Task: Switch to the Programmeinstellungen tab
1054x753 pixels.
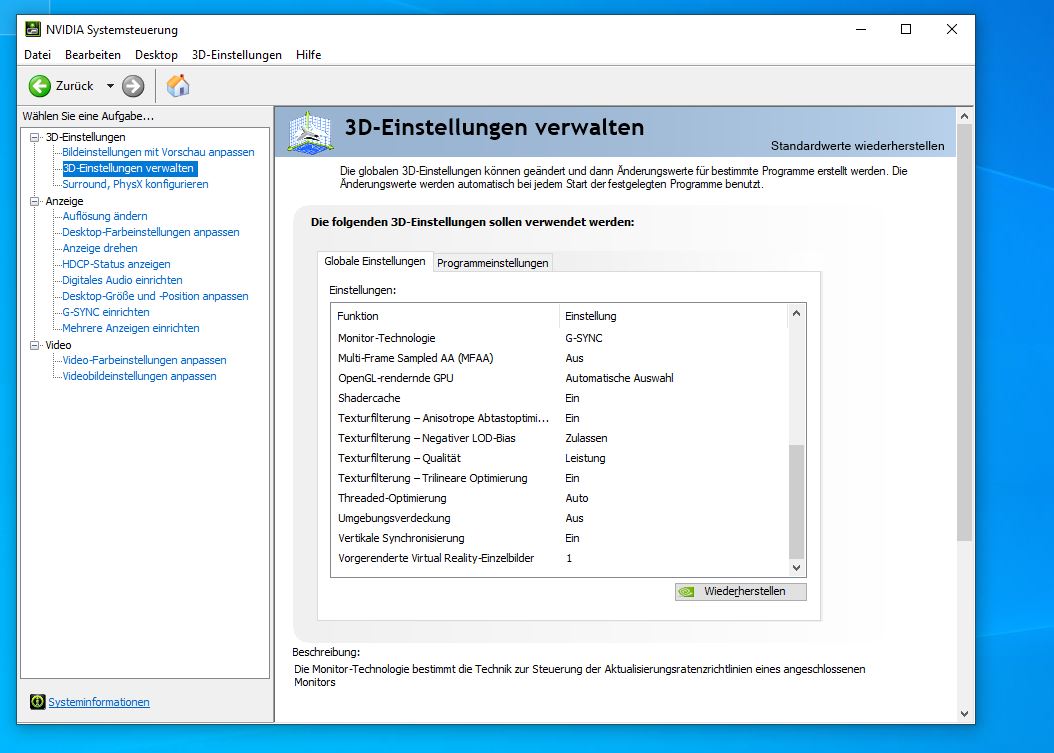Action: coord(493,263)
